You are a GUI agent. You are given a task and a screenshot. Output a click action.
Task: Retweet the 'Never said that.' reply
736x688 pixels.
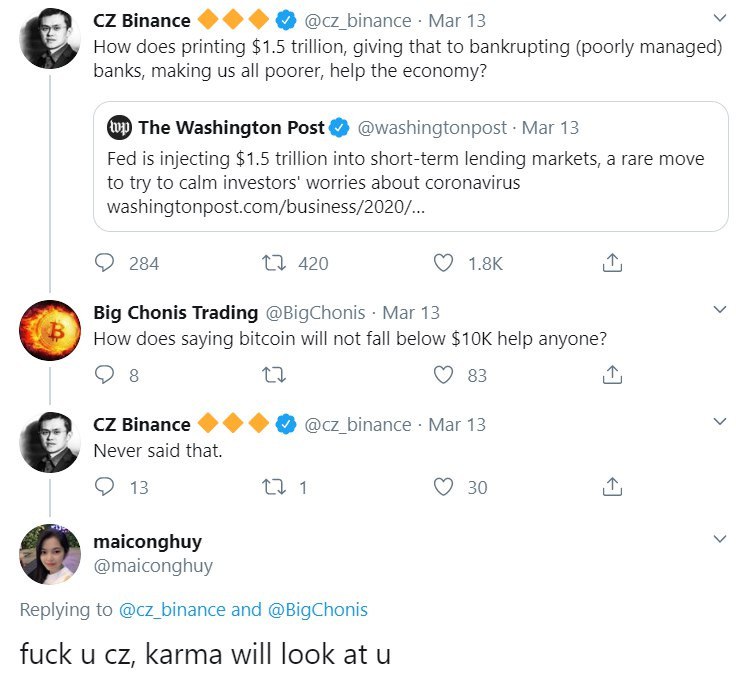[x=274, y=487]
